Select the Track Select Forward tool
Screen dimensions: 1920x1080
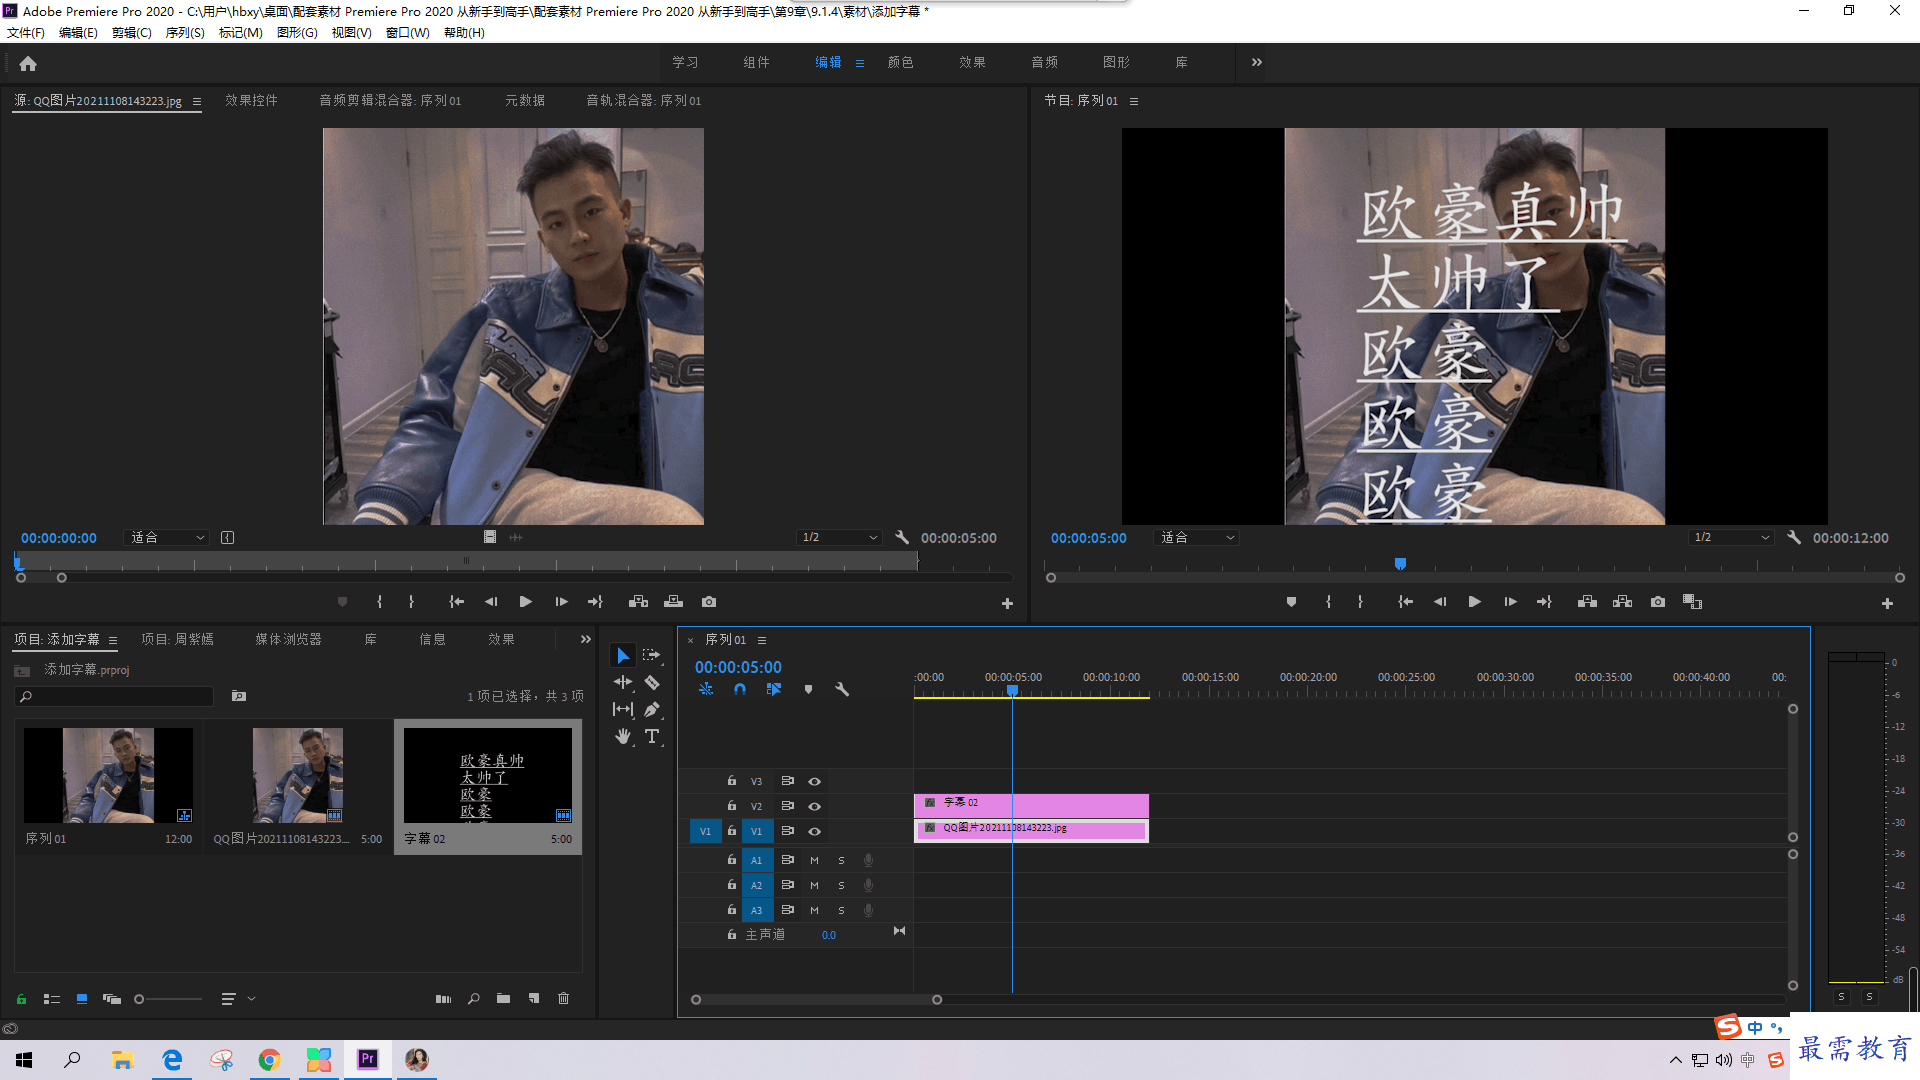click(652, 655)
